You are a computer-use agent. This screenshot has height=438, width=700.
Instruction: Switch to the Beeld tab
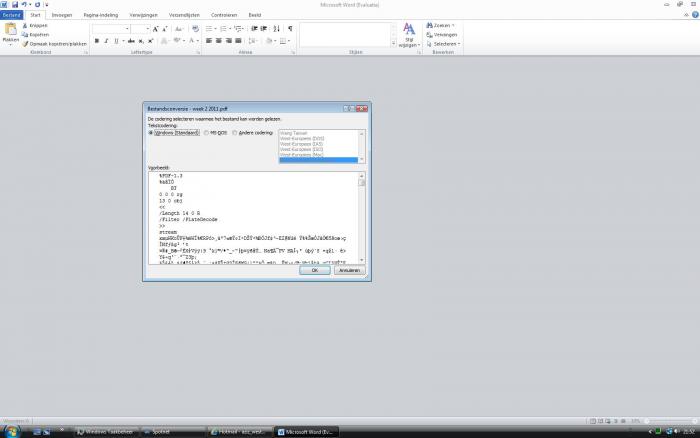tap(254, 15)
